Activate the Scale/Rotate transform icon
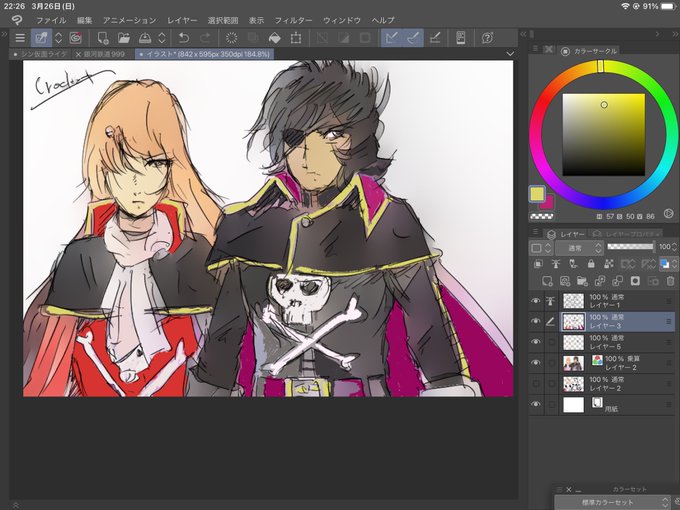Screen dimensions: 680x510 (x=296, y=38)
